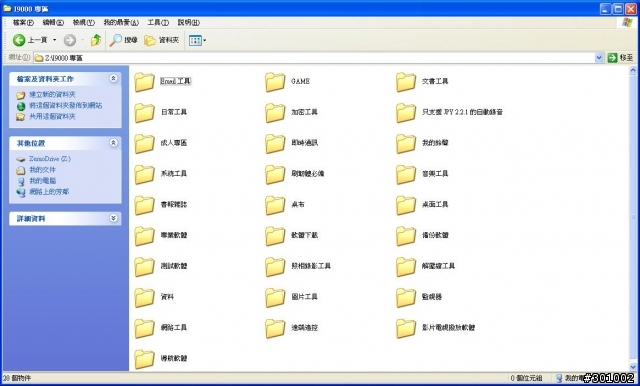Go up one folder level
The height and width of the screenshot is (386, 640).
click(96, 40)
